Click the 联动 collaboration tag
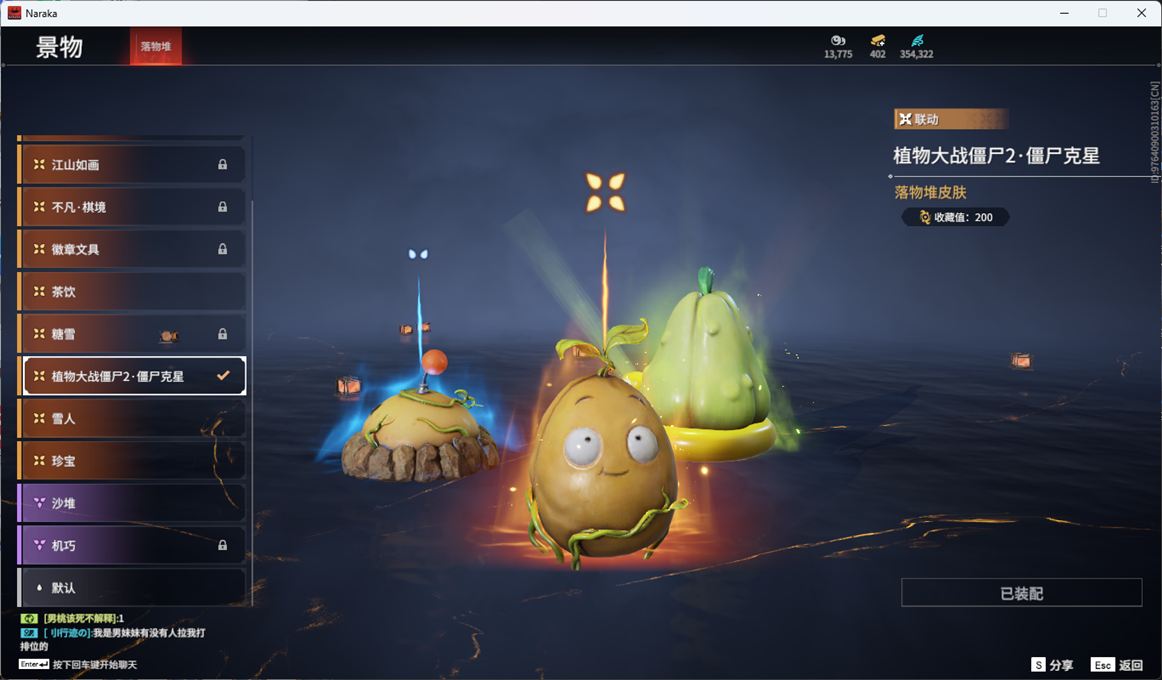1162x680 pixels. click(951, 119)
